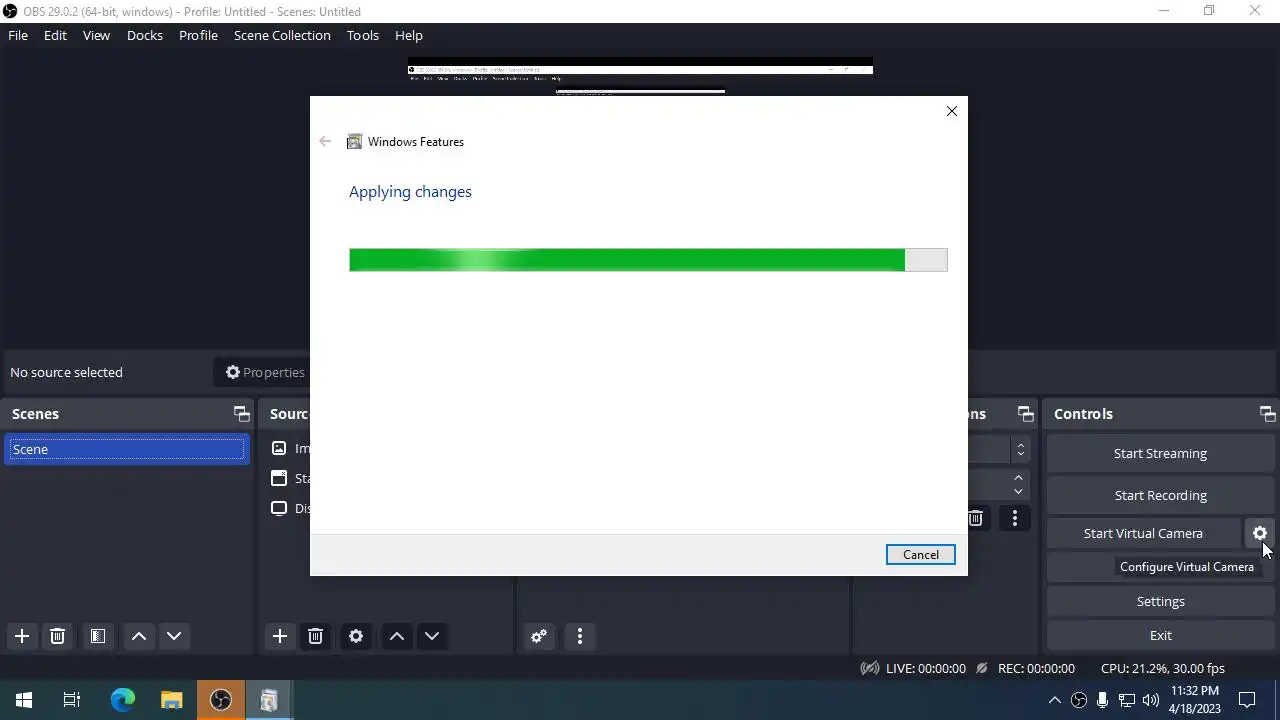Add a new source with the plus icon
This screenshot has height=720, width=1280.
point(280,636)
